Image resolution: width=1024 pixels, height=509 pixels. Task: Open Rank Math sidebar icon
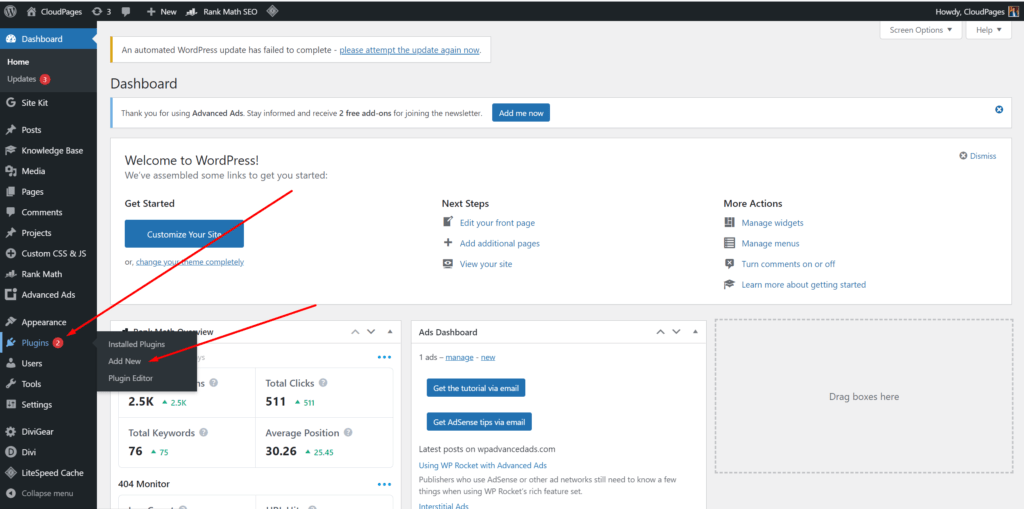click(x=10, y=274)
